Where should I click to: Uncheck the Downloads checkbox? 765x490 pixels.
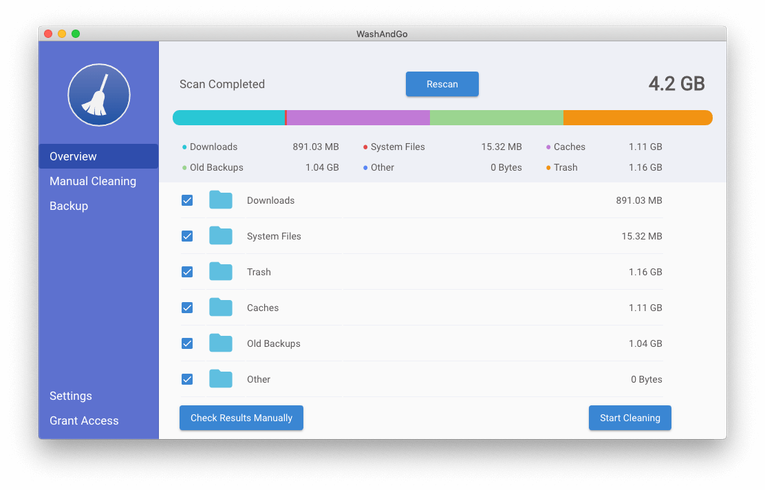click(187, 200)
